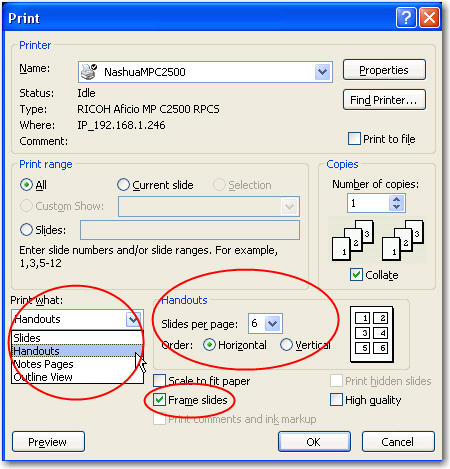Open printer Properties
Image resolution: width=450 pixels, height=469 pixels.
[384, 70]
